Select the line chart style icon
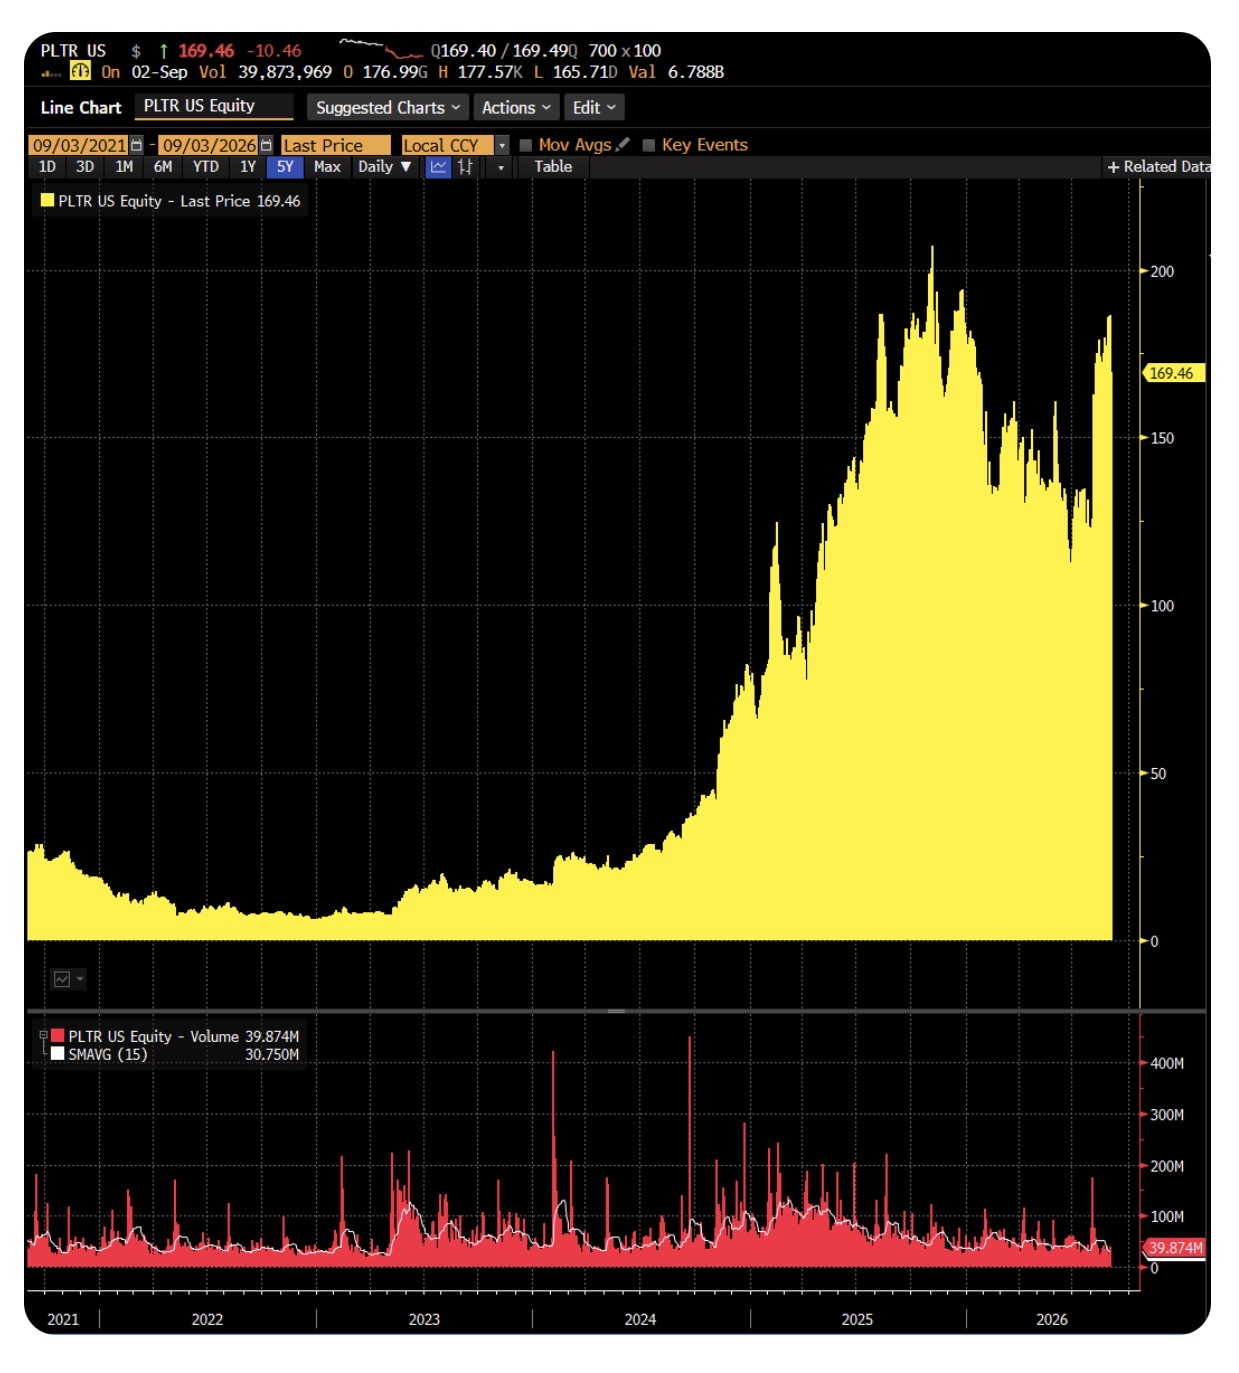This screenshot has height=1373, width=1239. [x=438, y=167]
